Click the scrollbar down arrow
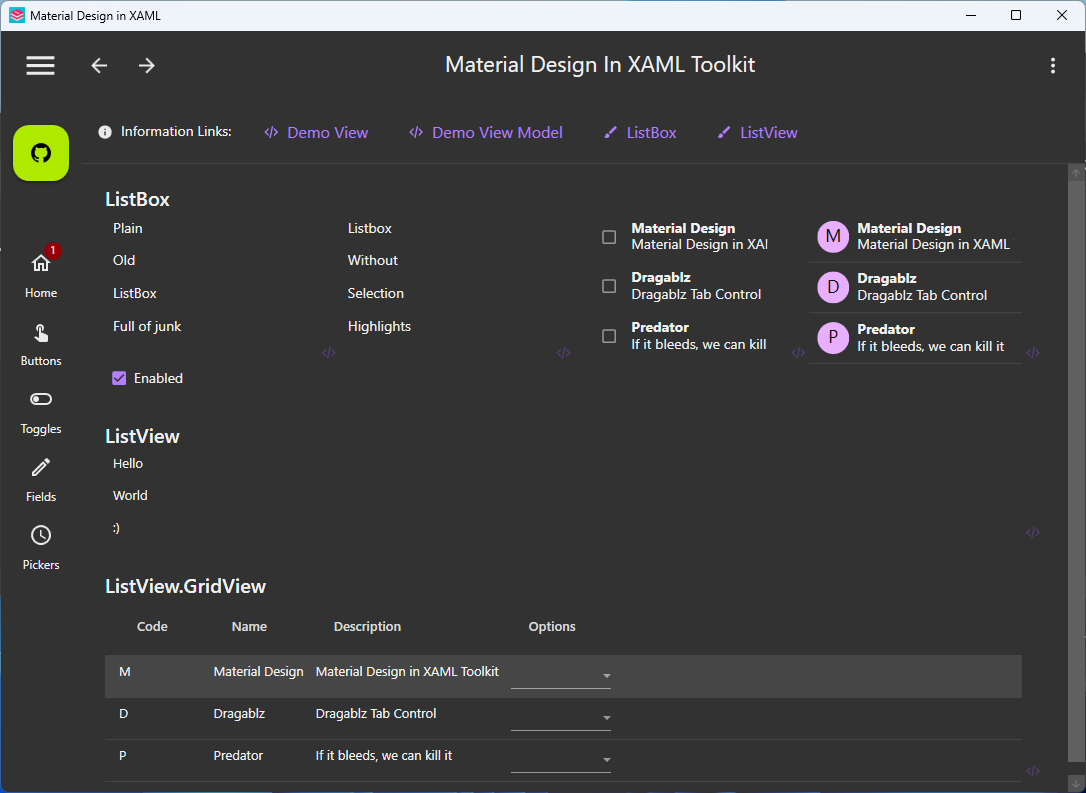 click(x=1076, y=783)
